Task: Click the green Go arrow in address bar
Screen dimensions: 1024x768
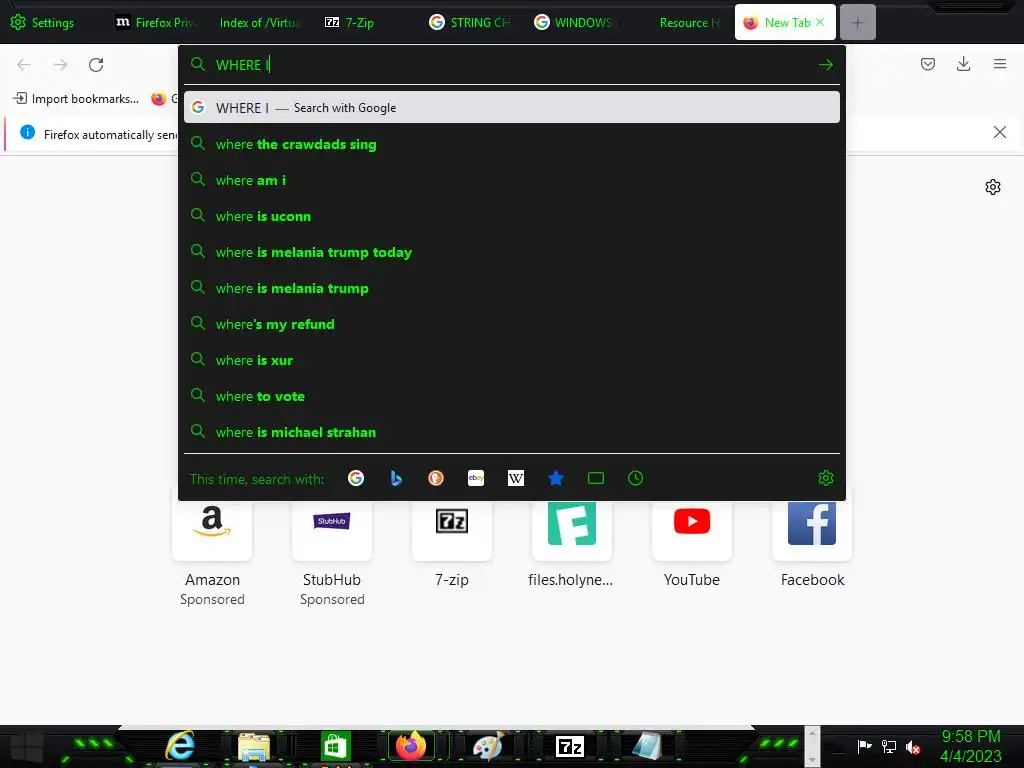Action: pos(825,65)
